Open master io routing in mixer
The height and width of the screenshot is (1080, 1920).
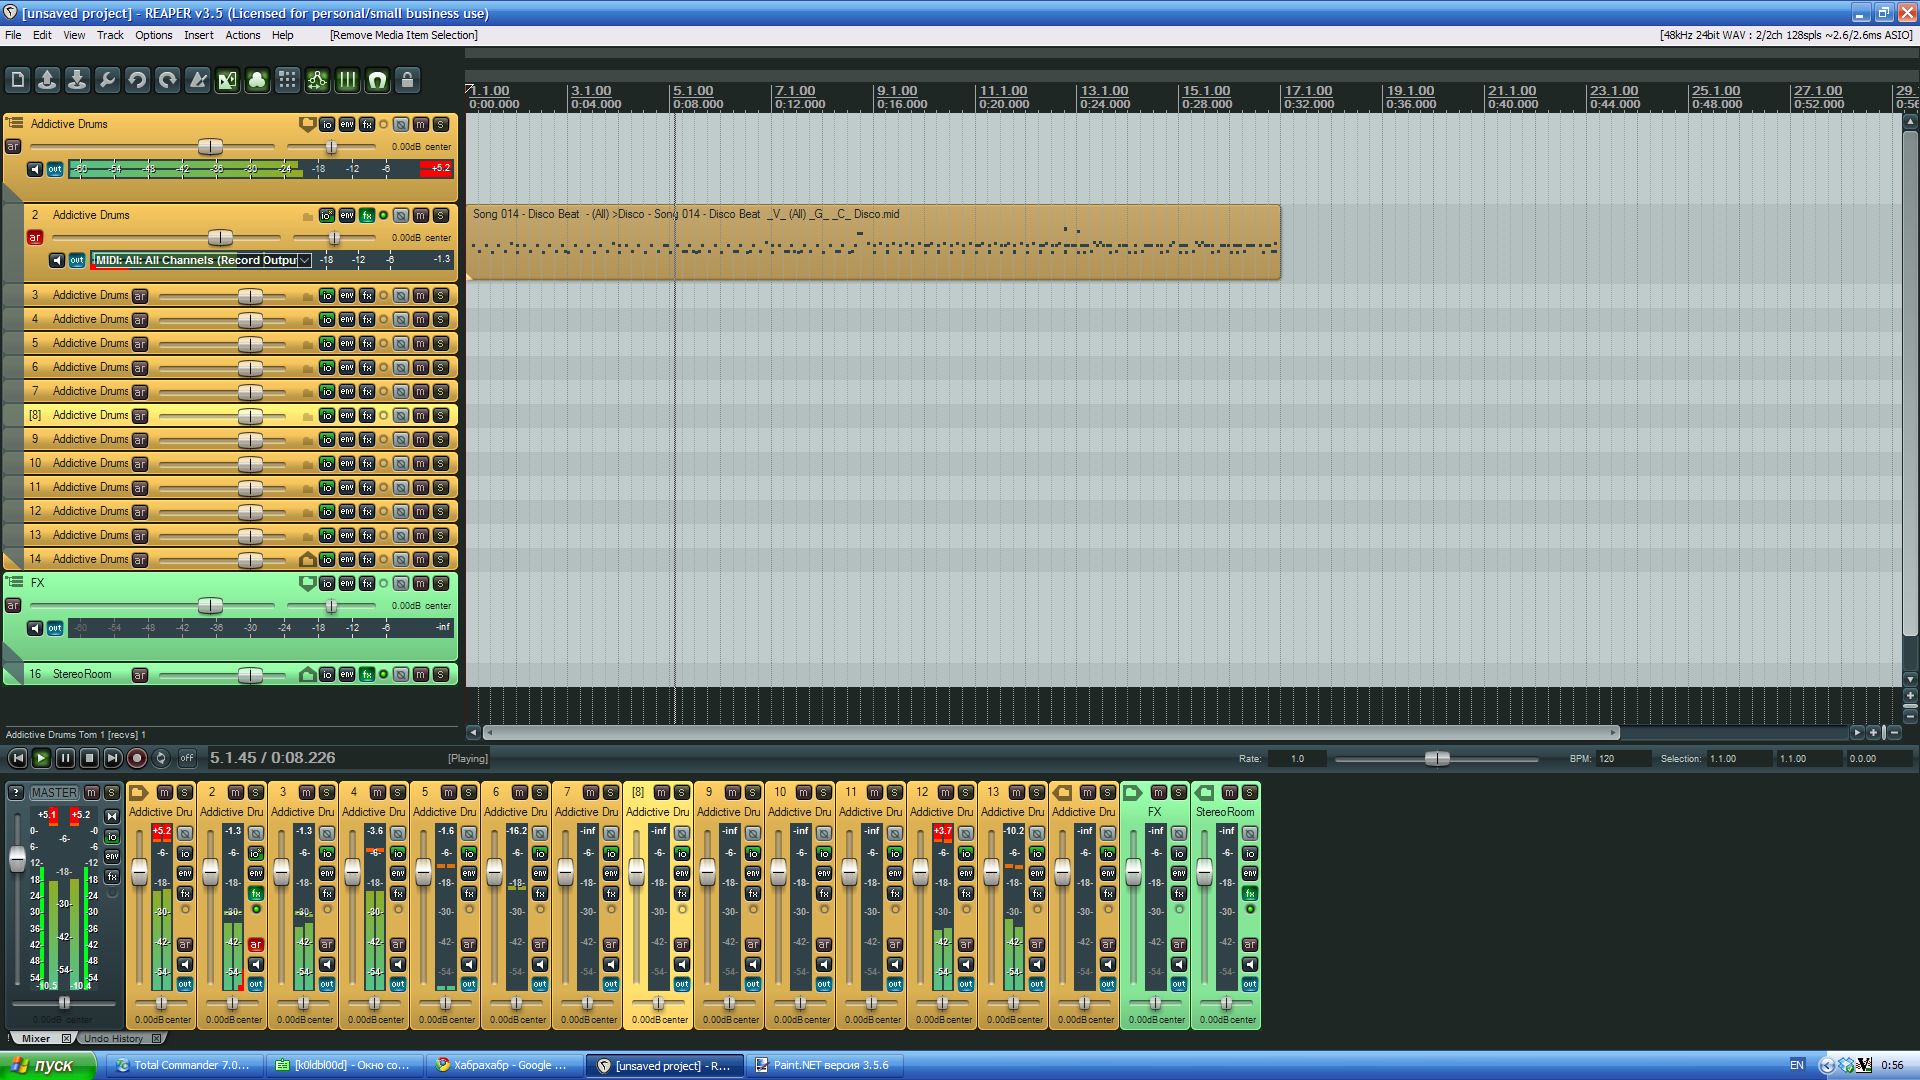coord(112,837)
